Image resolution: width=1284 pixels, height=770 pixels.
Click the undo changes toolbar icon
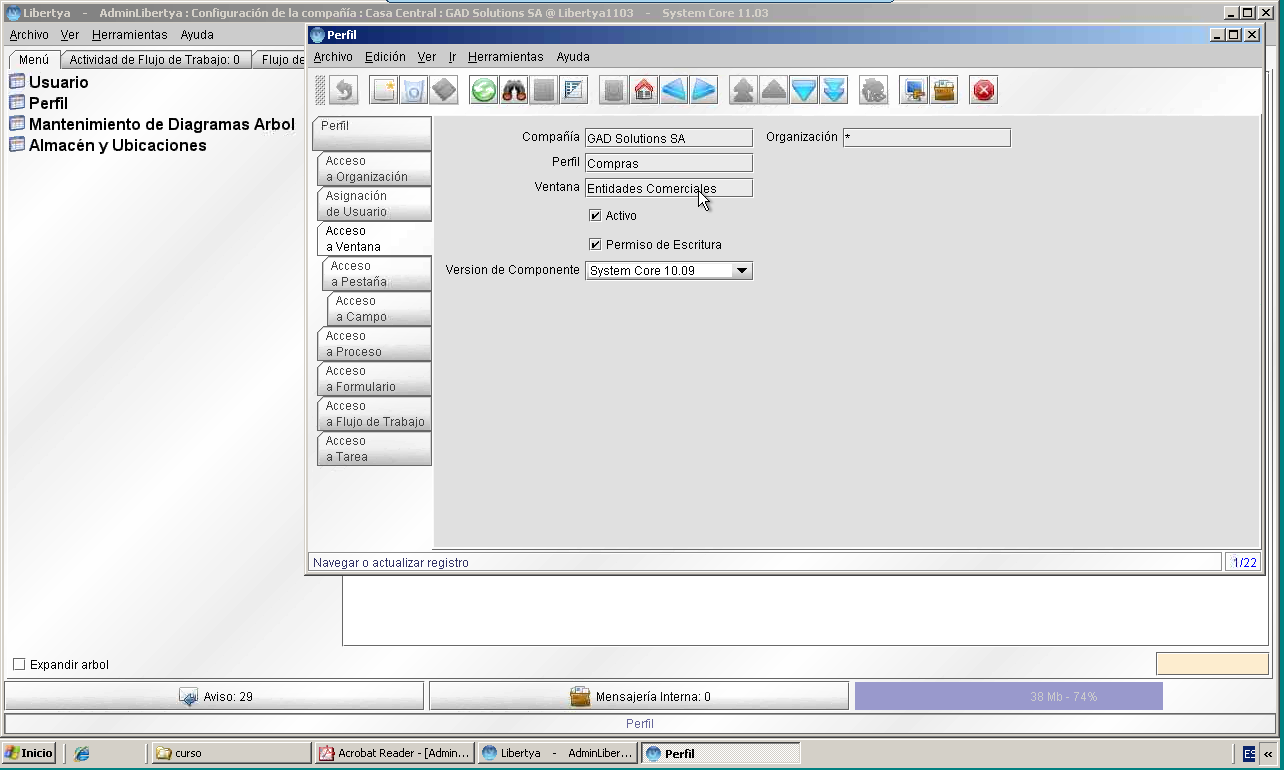tap(344, 90)
